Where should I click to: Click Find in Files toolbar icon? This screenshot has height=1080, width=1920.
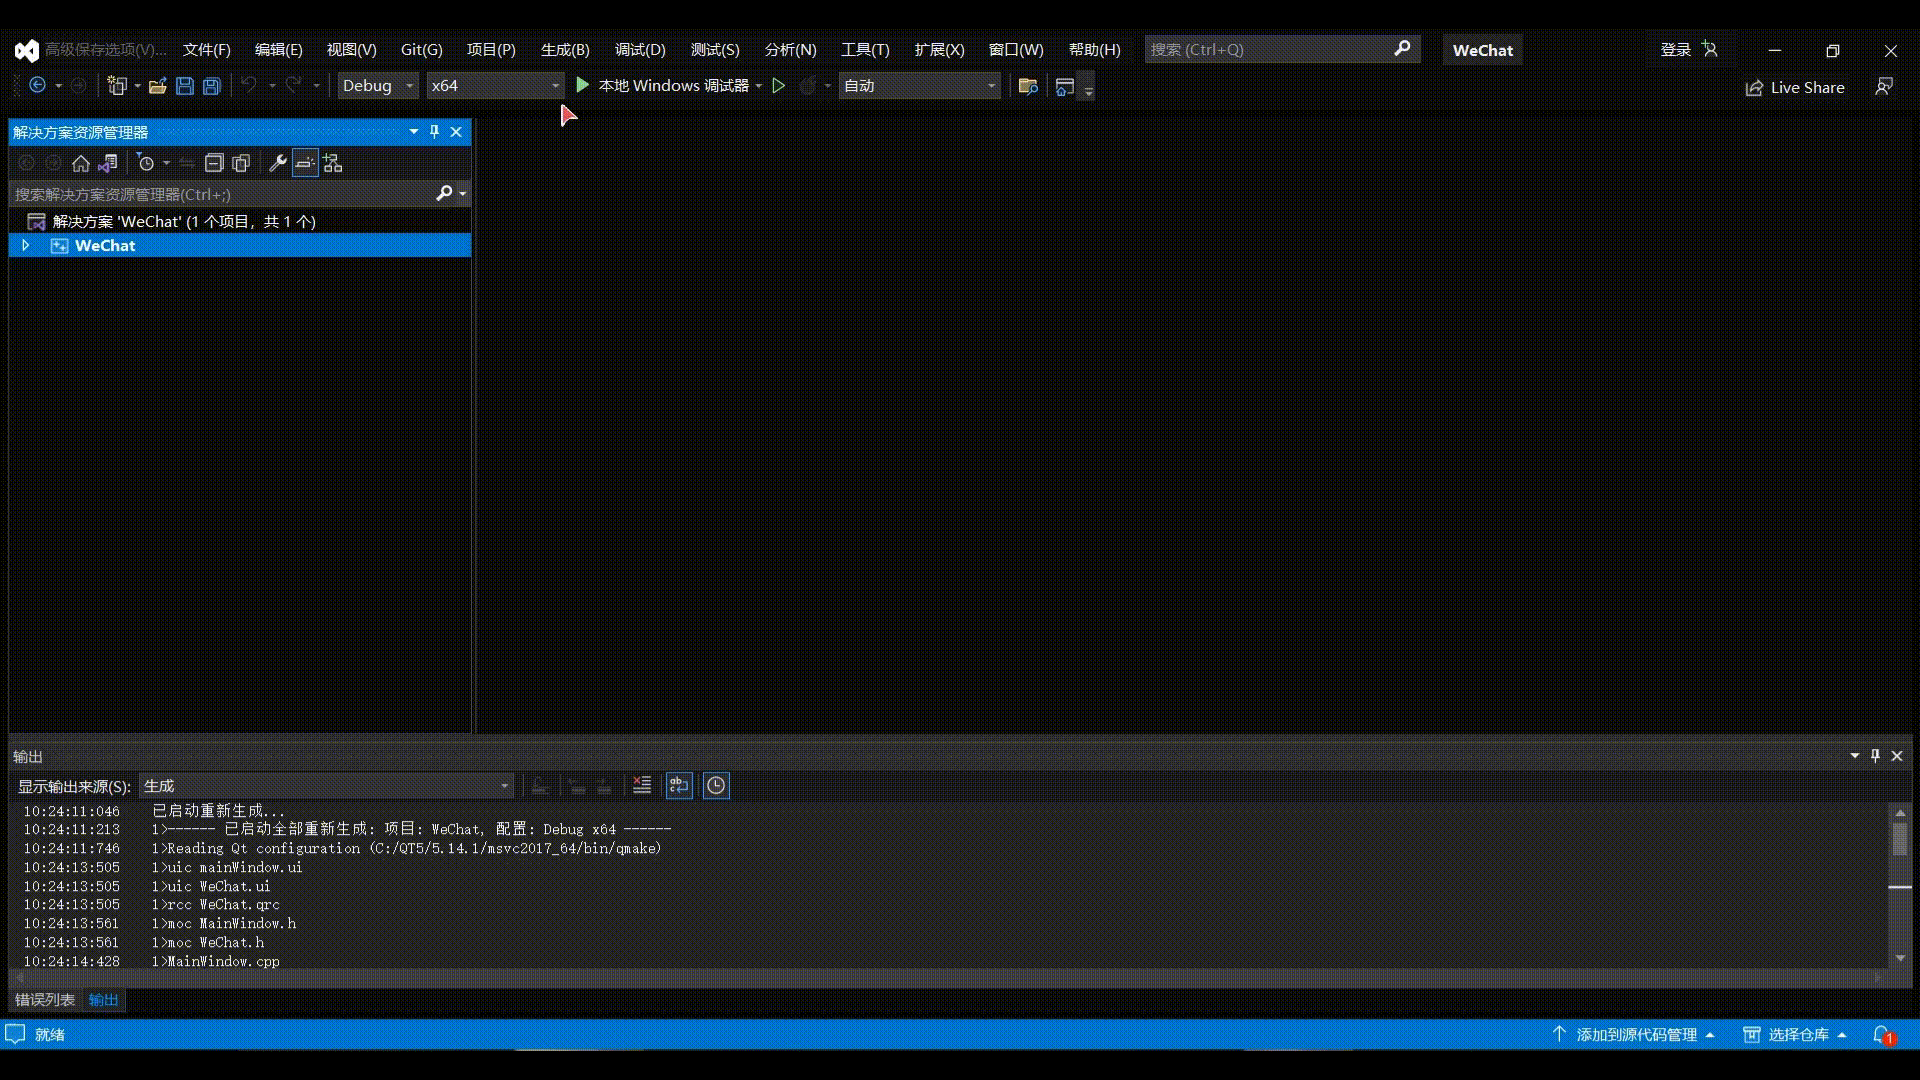coord(1027,86)
